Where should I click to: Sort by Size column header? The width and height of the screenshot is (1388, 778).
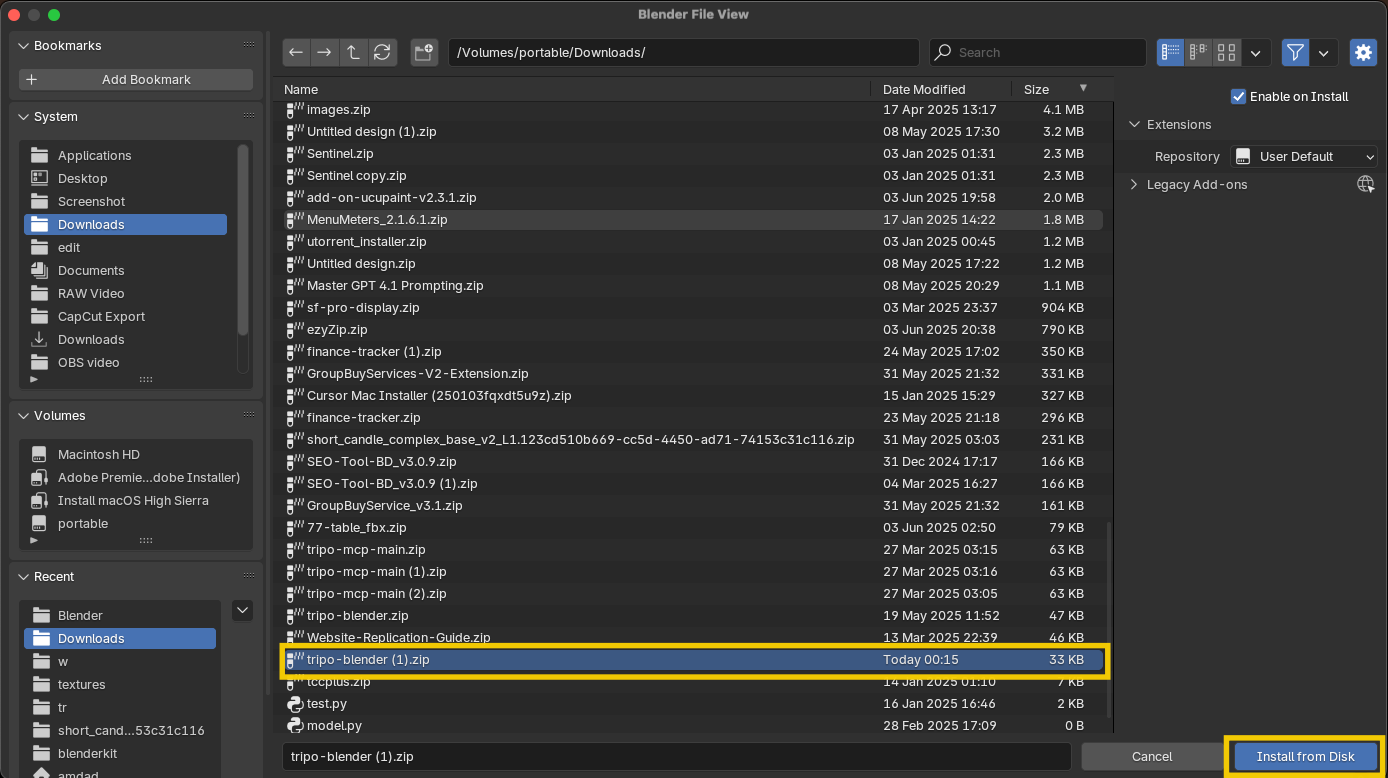click(x=1056, y=89)
